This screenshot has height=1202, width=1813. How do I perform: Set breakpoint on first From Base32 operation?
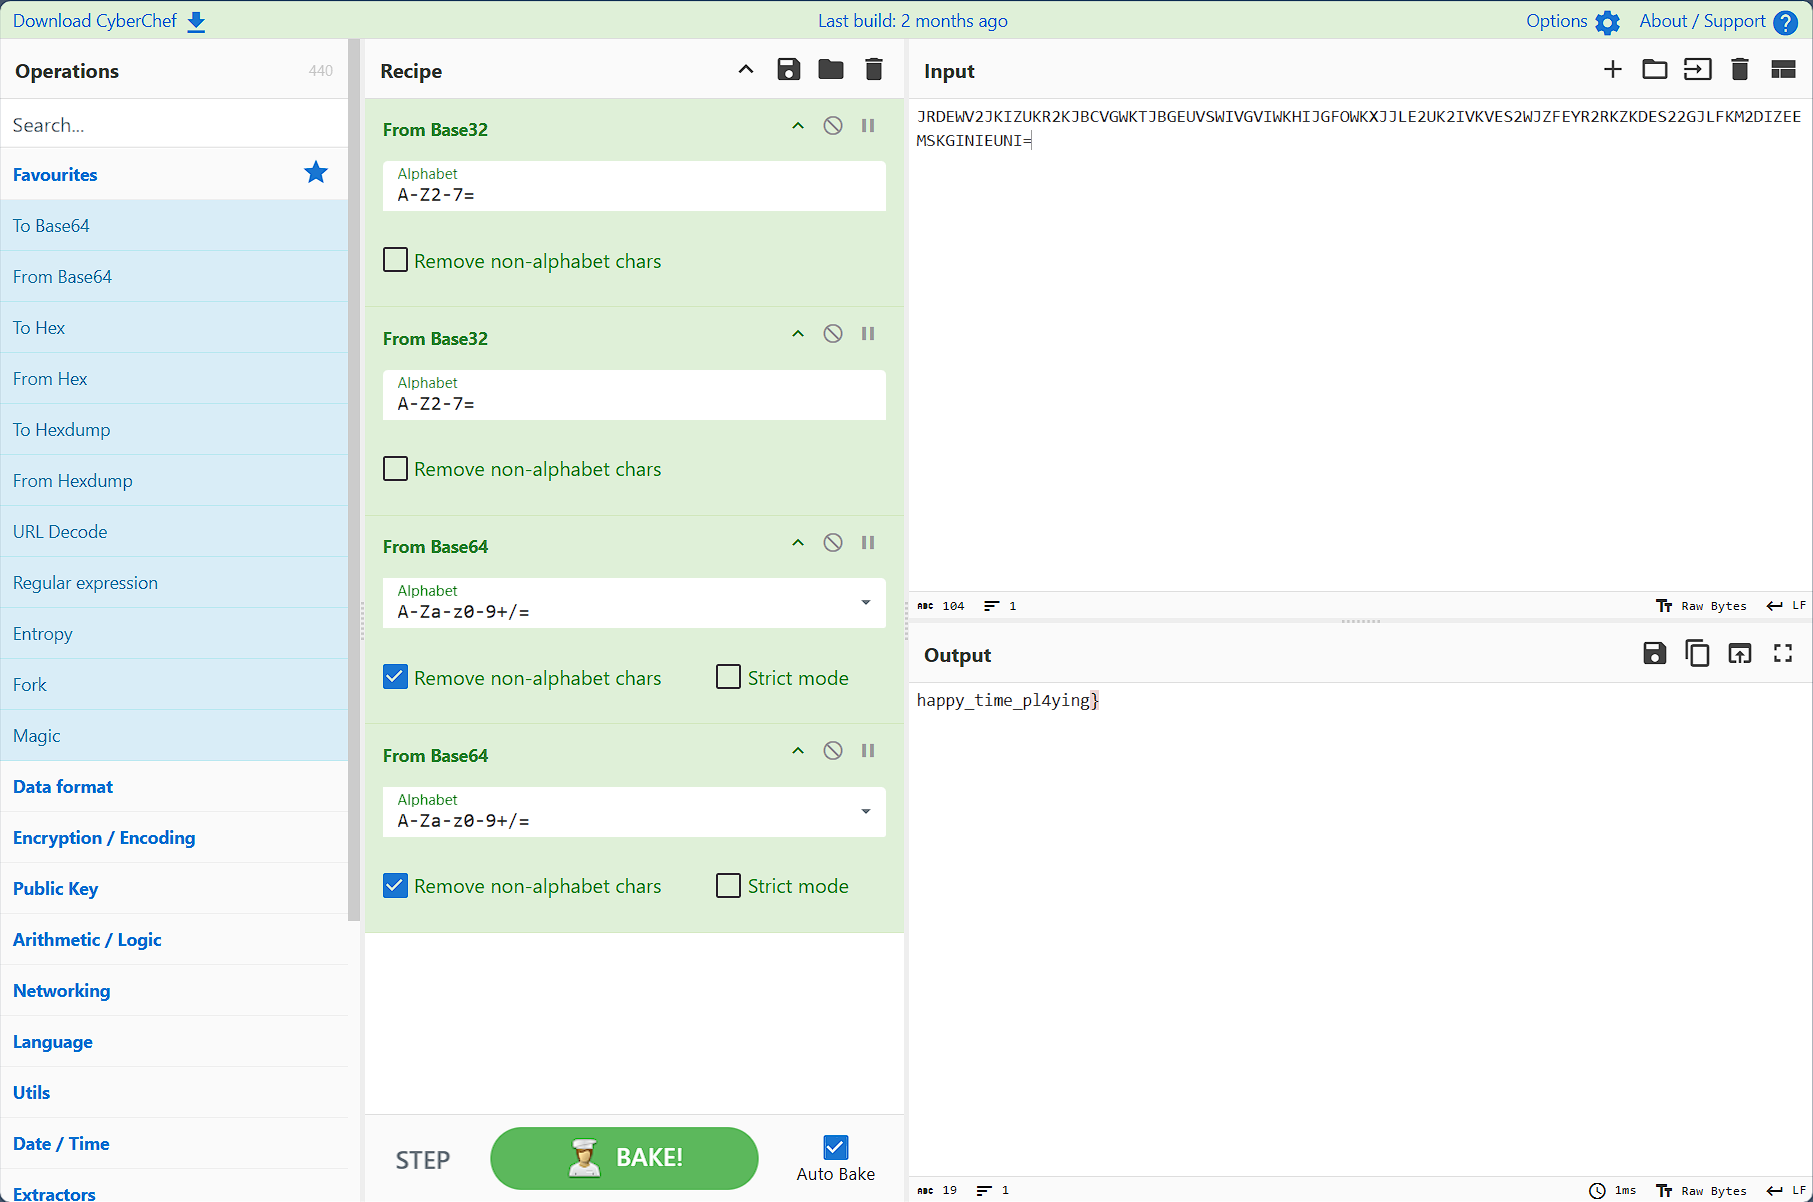coord(868,126)
